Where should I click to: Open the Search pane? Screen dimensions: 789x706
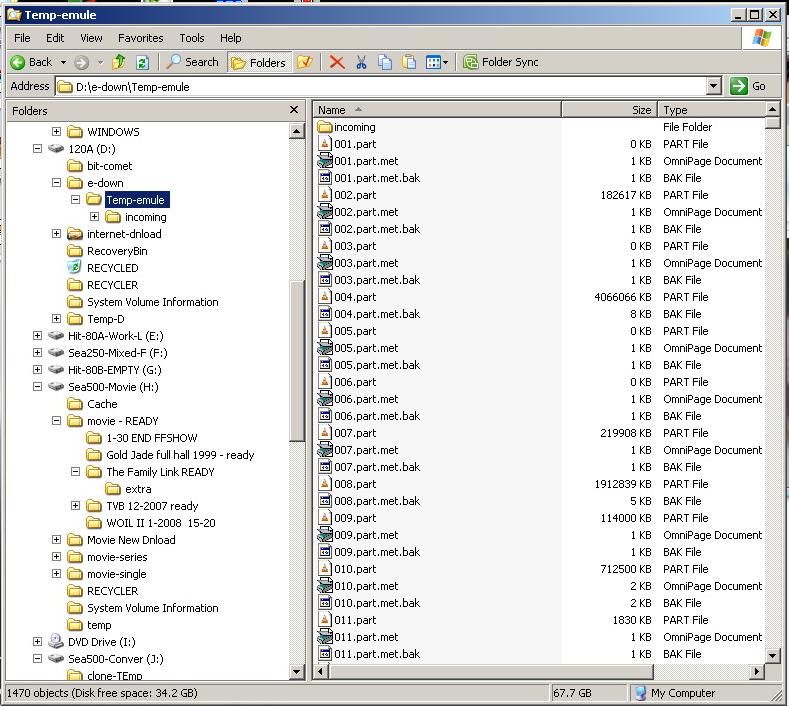[x=192, y=62]
